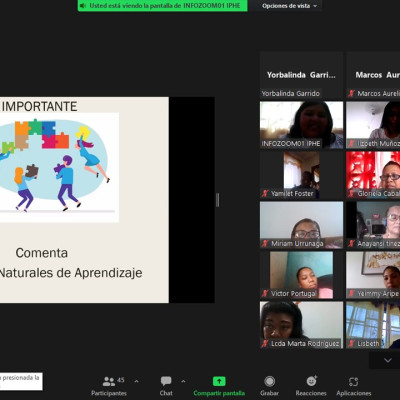The image size is (400, 400).
Task: Click muted microphone icon on Yamilet Foster
Action: (x=265, y=193)
